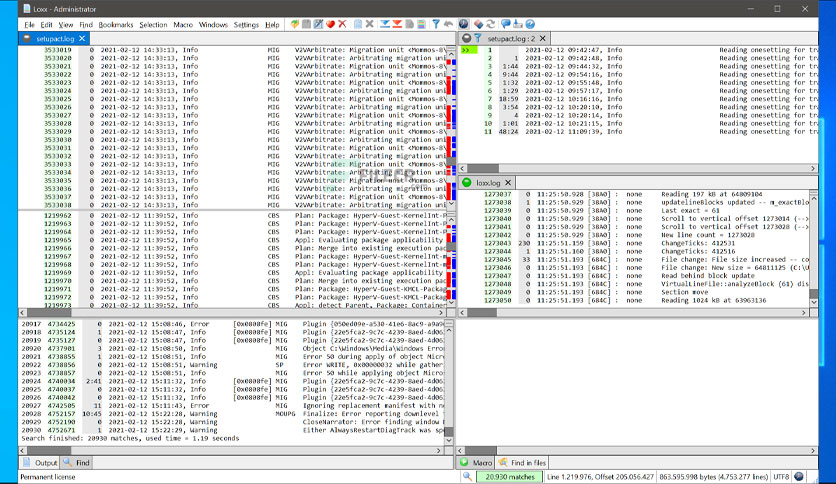Close the loxx.log tab
The height and width of the screenshot is (484, 836).
pos(508,182)
